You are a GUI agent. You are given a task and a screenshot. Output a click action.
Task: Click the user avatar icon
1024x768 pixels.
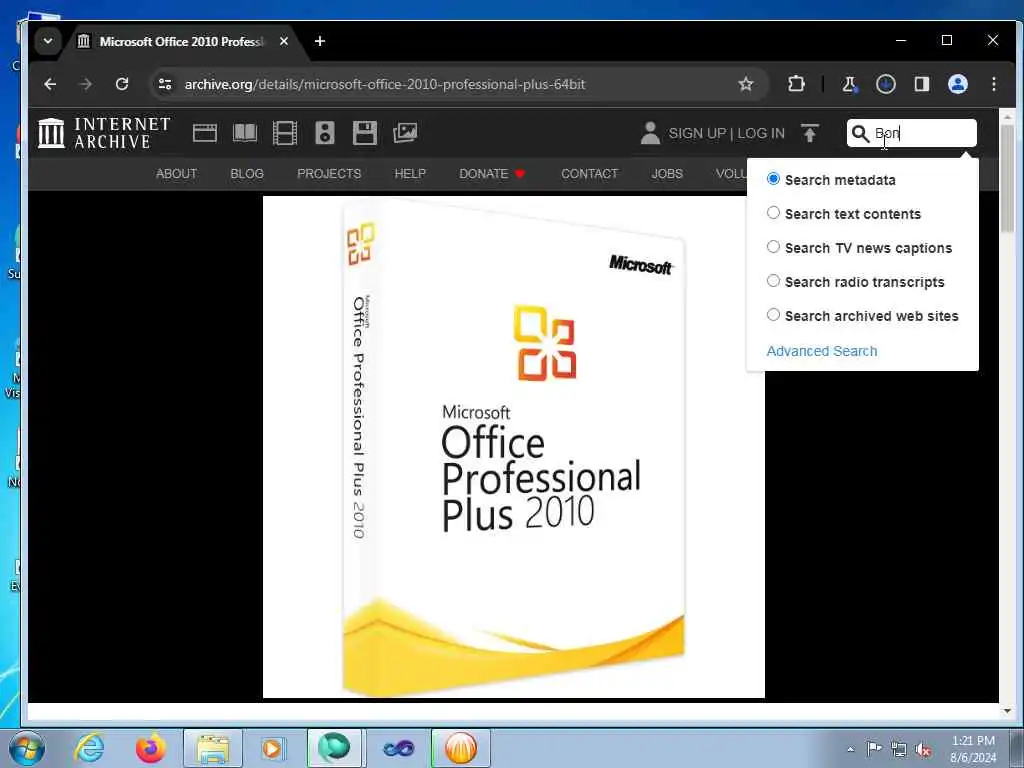coord(650,133)
